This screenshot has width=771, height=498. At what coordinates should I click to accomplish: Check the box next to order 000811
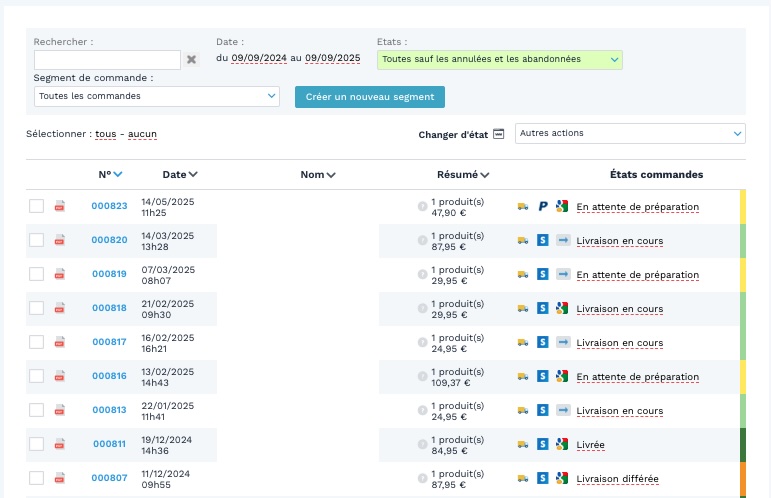[36, 444]
